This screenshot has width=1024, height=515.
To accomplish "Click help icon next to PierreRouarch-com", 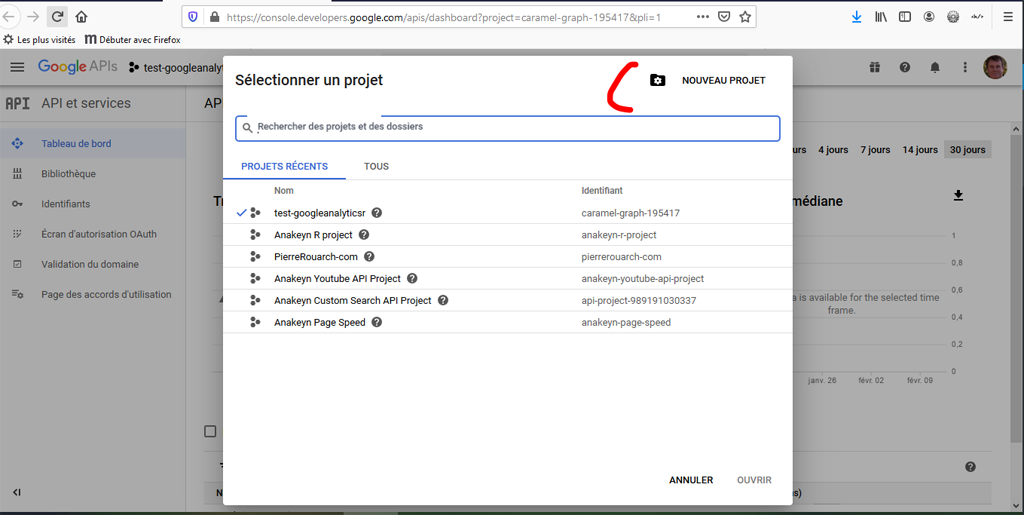I will pos(369,257).
